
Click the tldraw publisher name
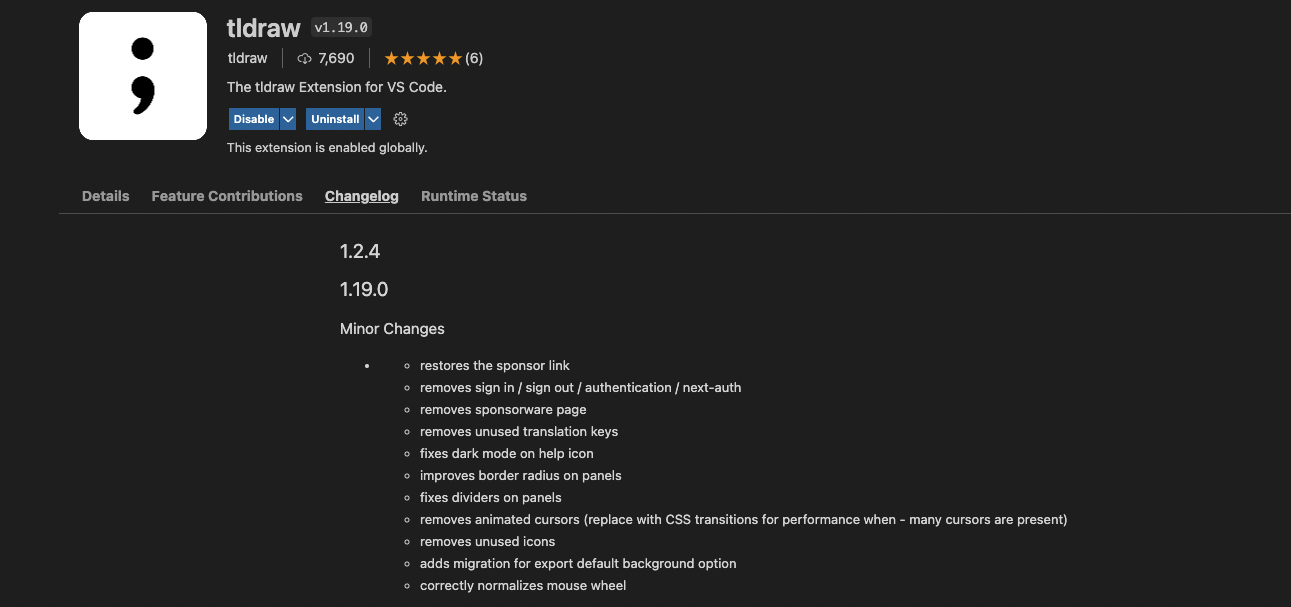(246, 58)
